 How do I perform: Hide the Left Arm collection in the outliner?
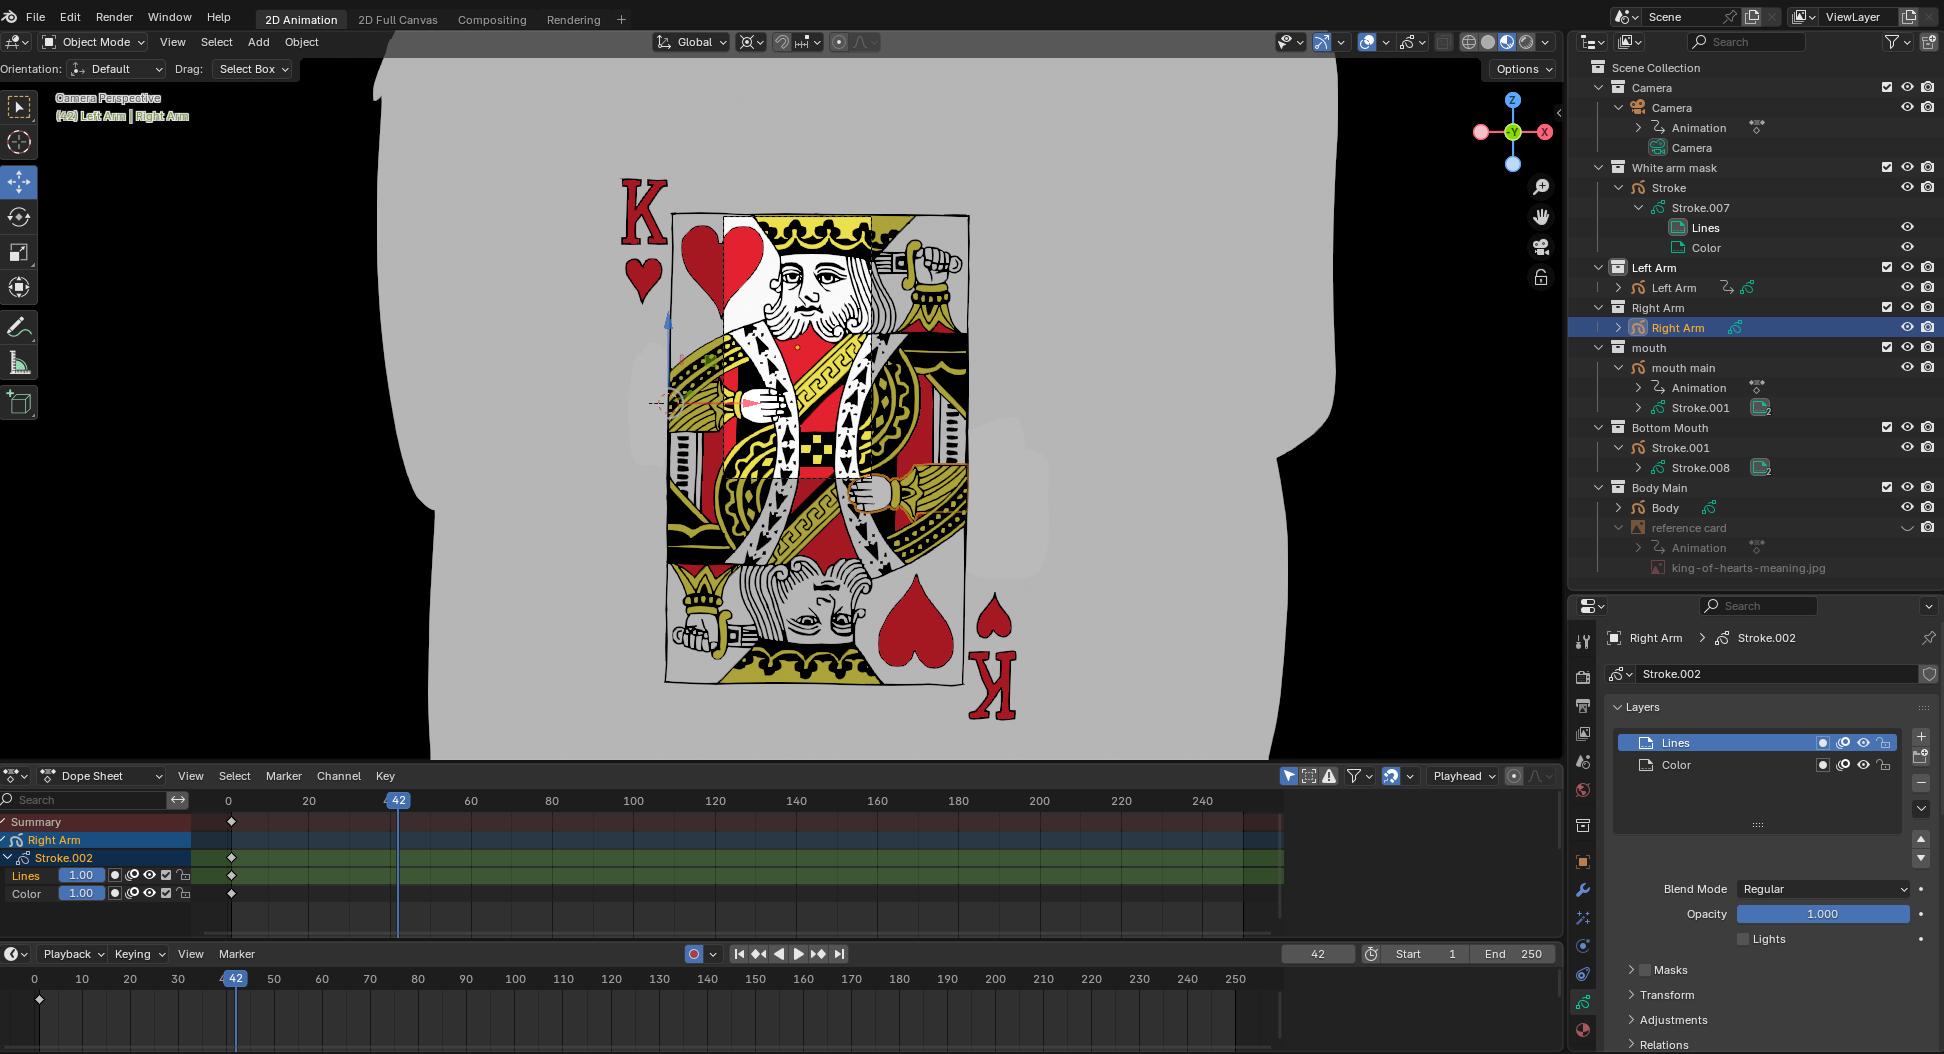pyautogui.click(x=1907, y=267)
